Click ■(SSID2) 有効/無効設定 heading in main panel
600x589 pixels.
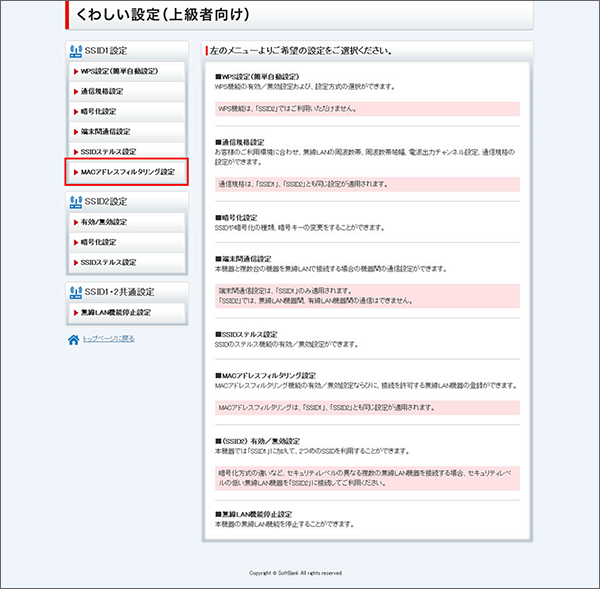pos(257,441)
